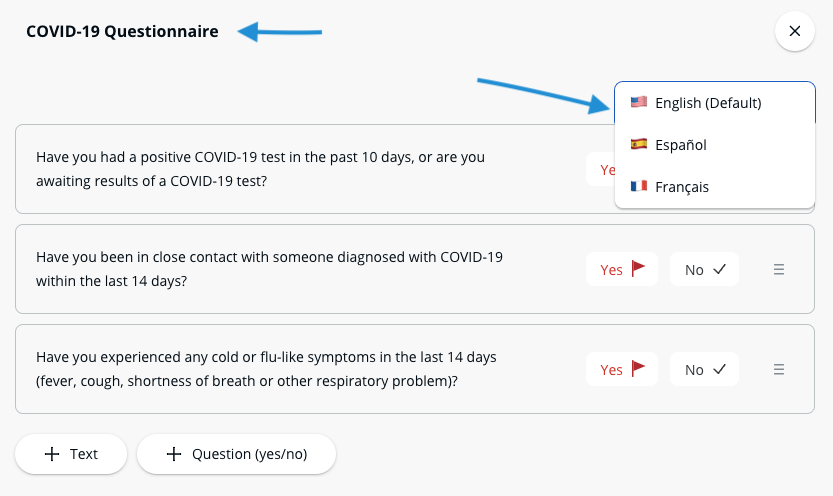Click drag handle of flu-like symptoms question
Viewport: 833px width, 496px height.
click(x=779, y=370)
